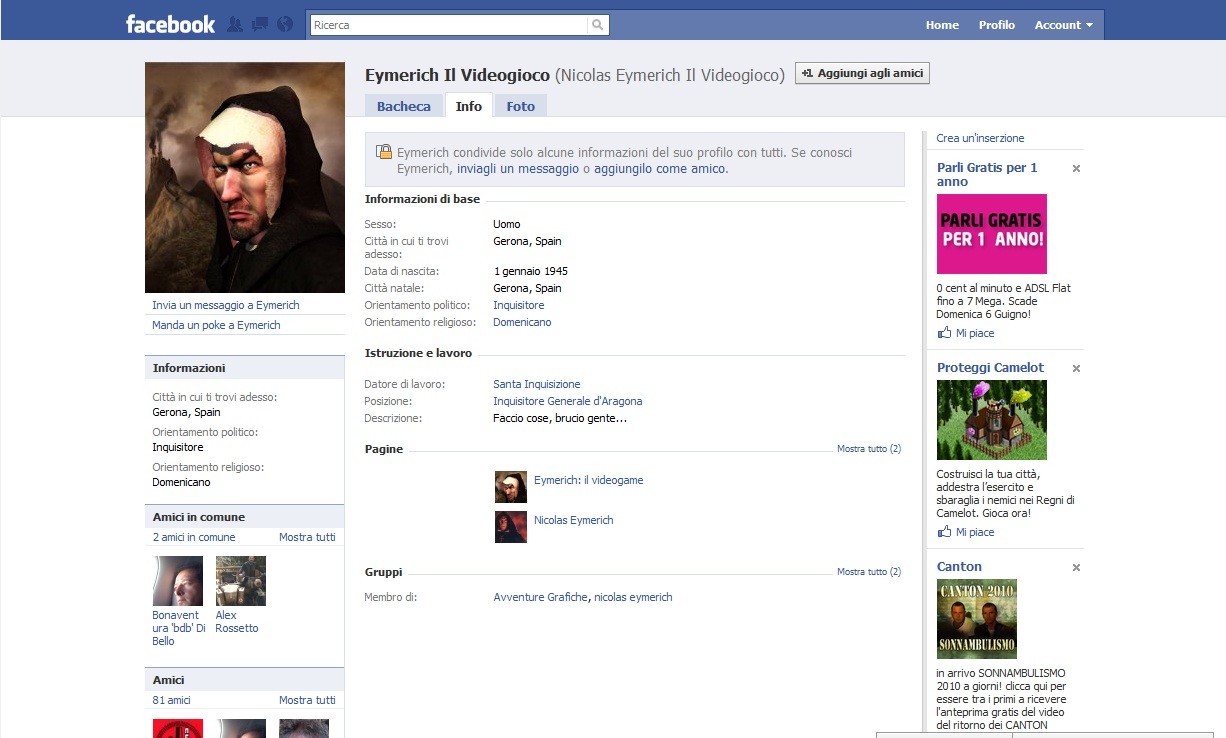Click the Proteggi Camelot ad image

click(992, 420)
